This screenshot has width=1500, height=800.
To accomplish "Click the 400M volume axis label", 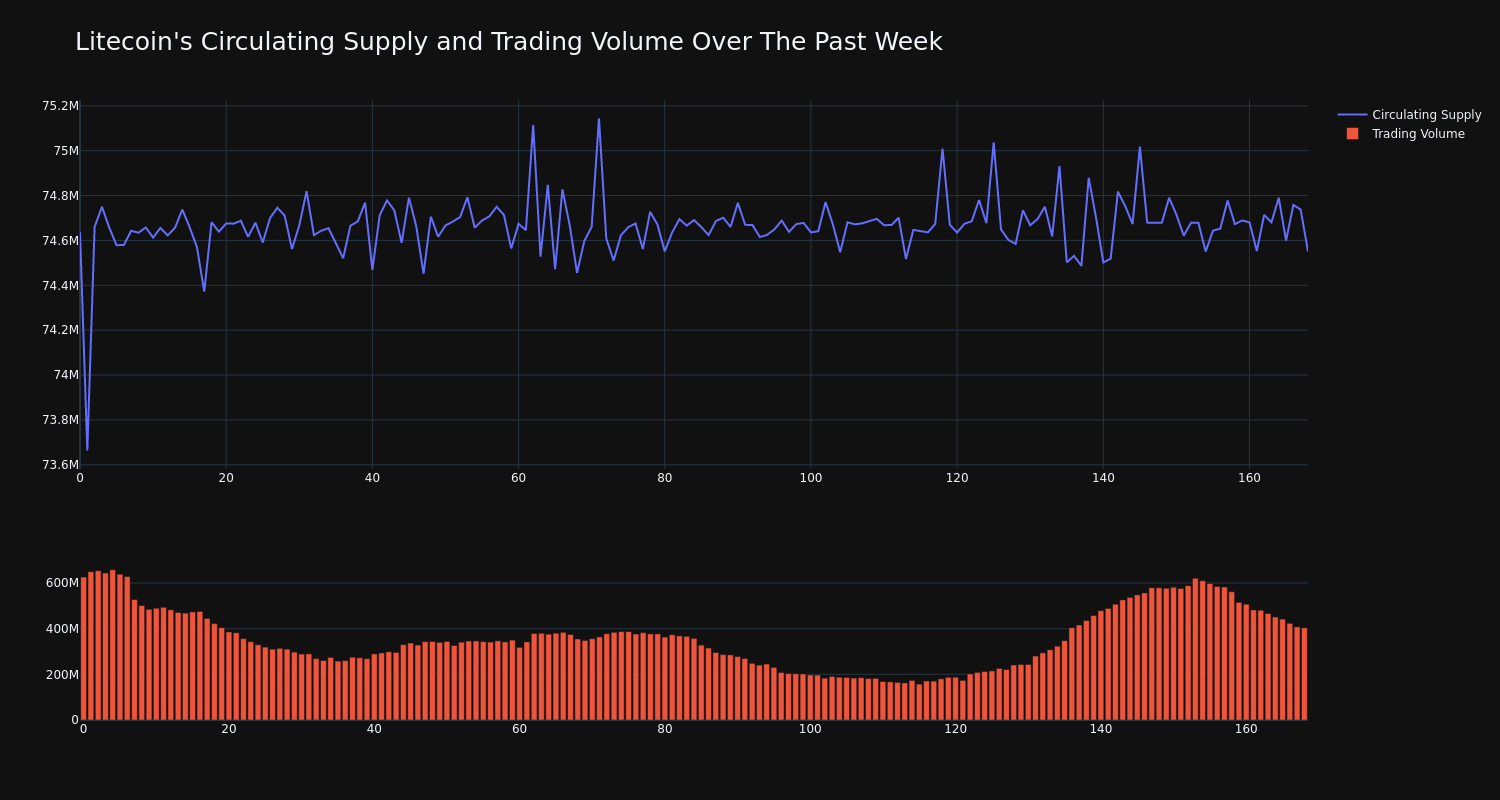I will (62, 629).
